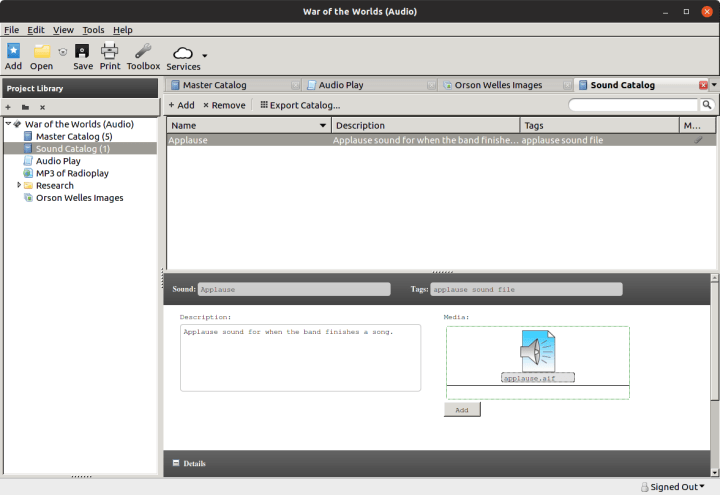
Task: Select Orson Welles Images in the tree
Action: pos(79,198)
